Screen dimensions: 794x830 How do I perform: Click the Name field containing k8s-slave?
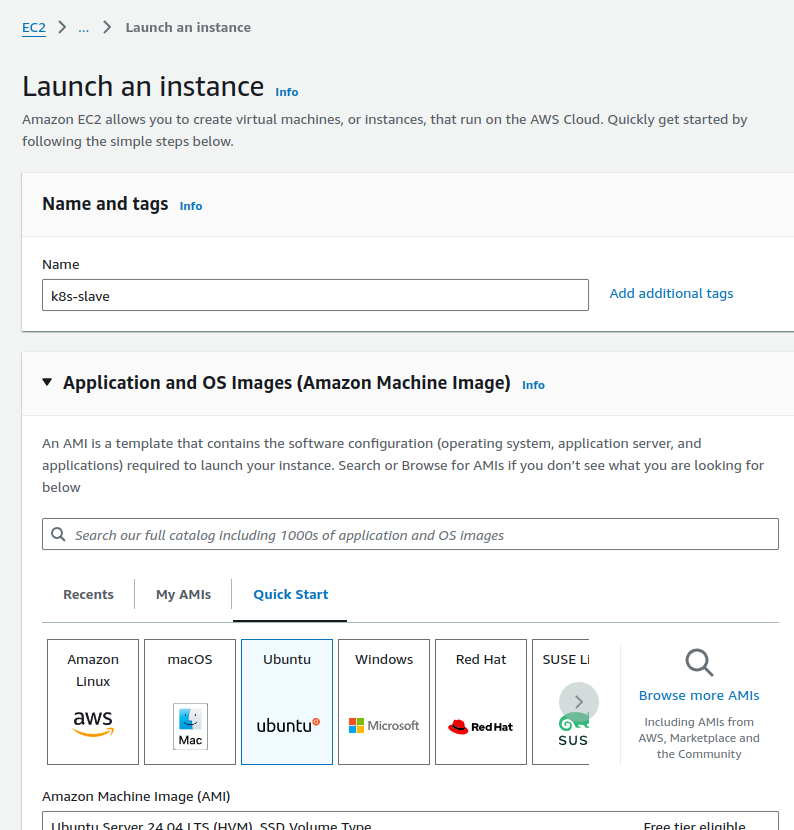315,295
